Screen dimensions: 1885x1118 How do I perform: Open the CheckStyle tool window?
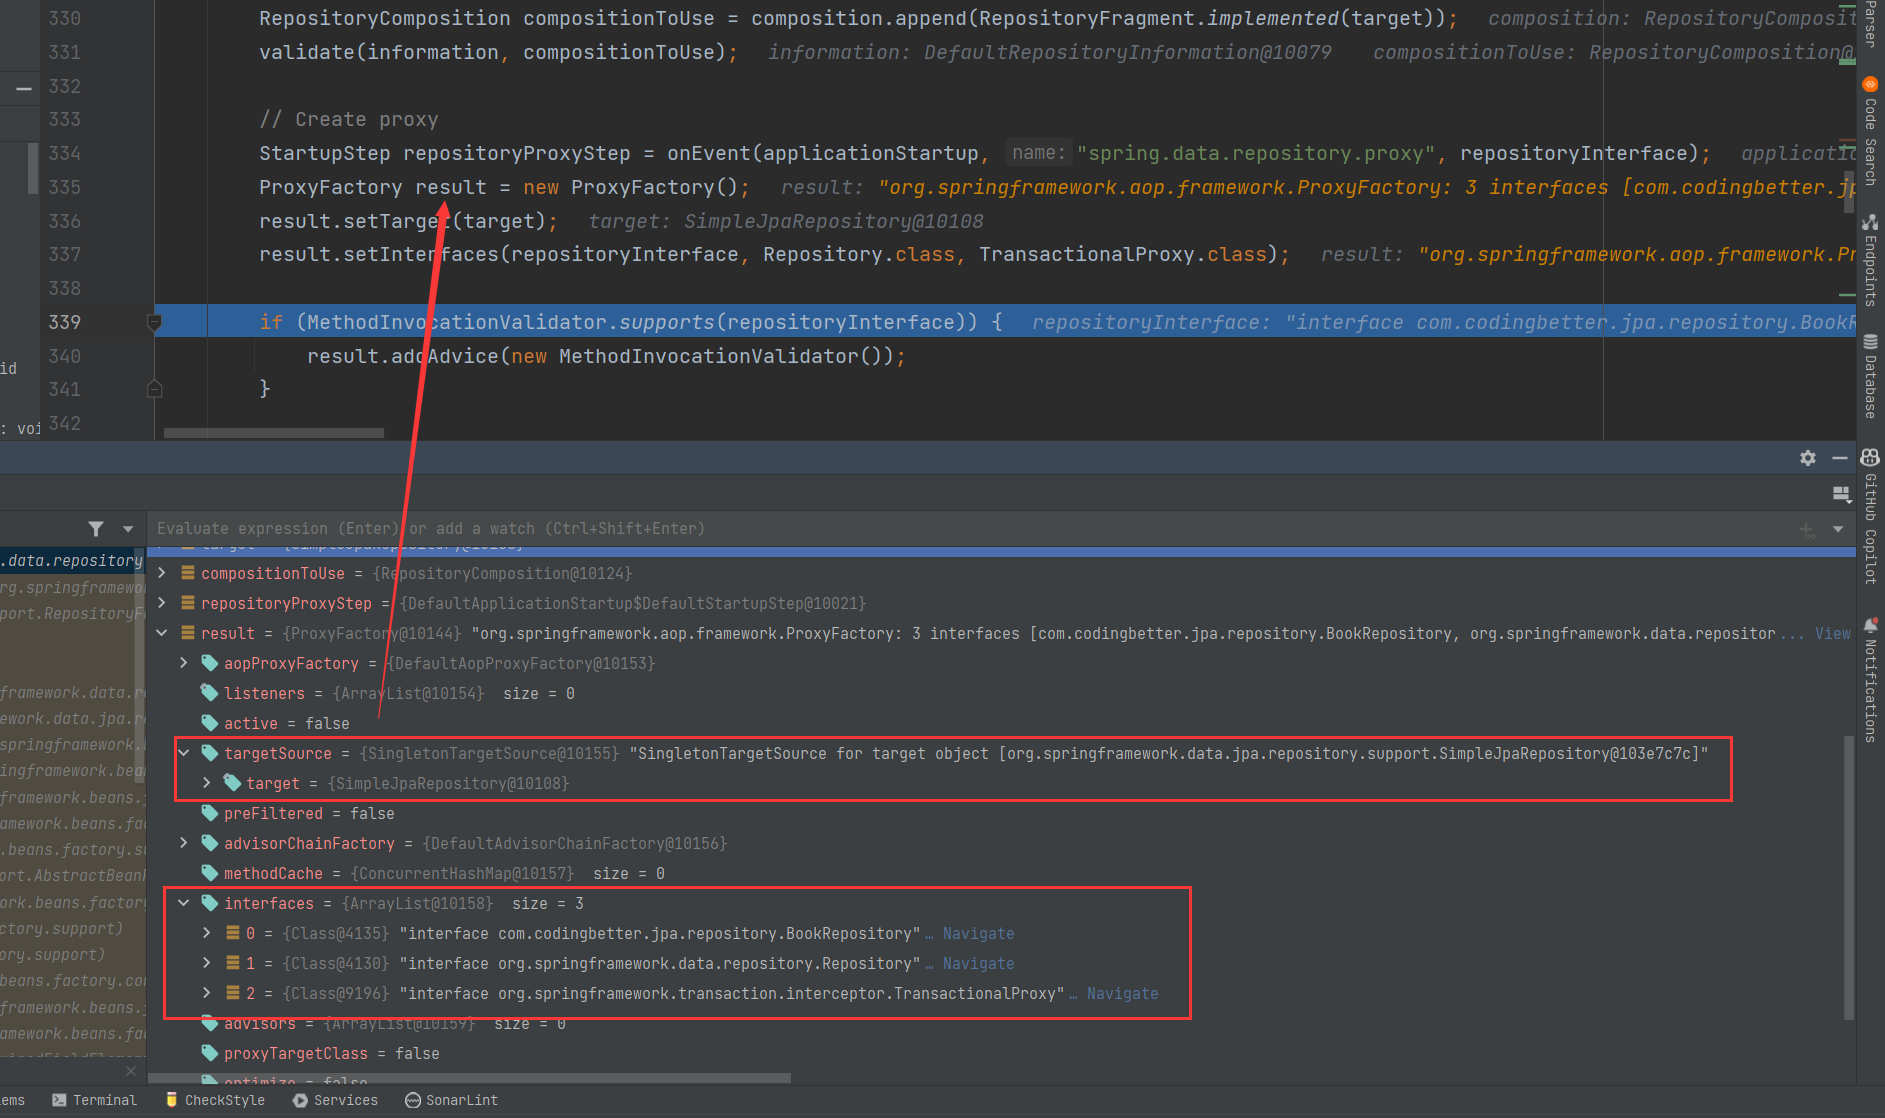pos(215,1100)
